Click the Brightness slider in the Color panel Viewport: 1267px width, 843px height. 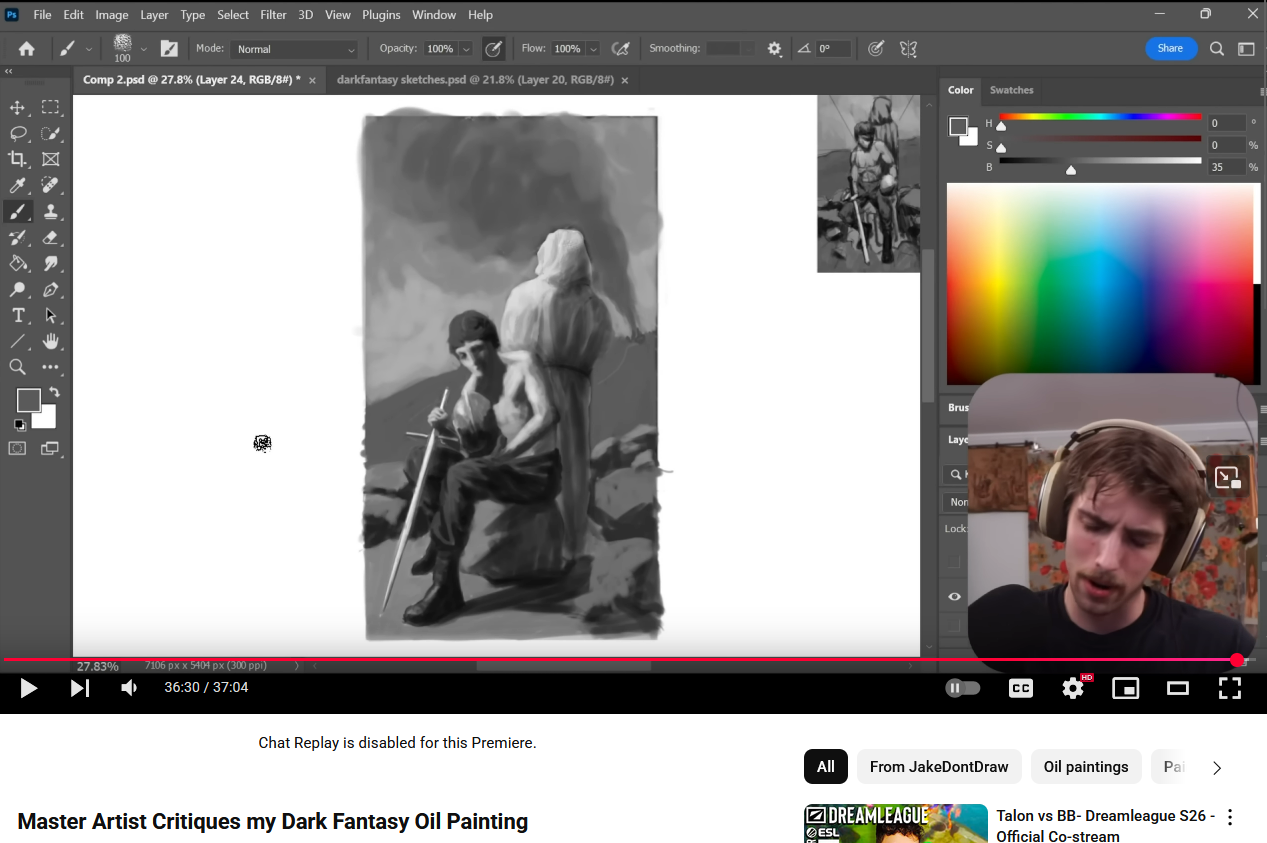click(x=1100, y=160)
